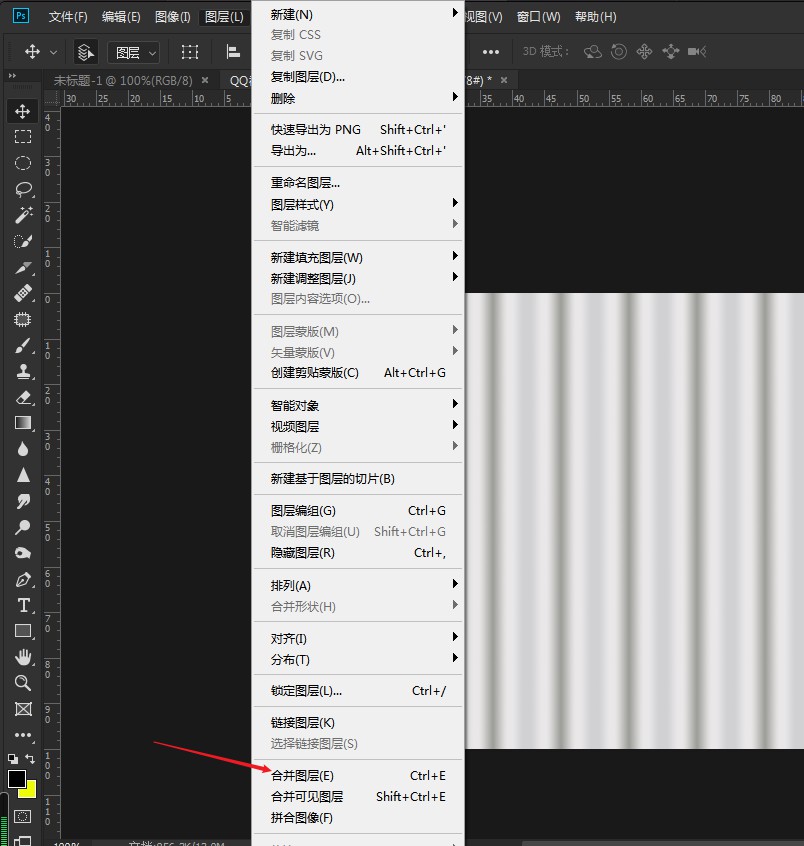Image resolution: width=804 pixels, height=846 pixels.
Task: Reset to default foreground background colors
Action: coord(12,759)
